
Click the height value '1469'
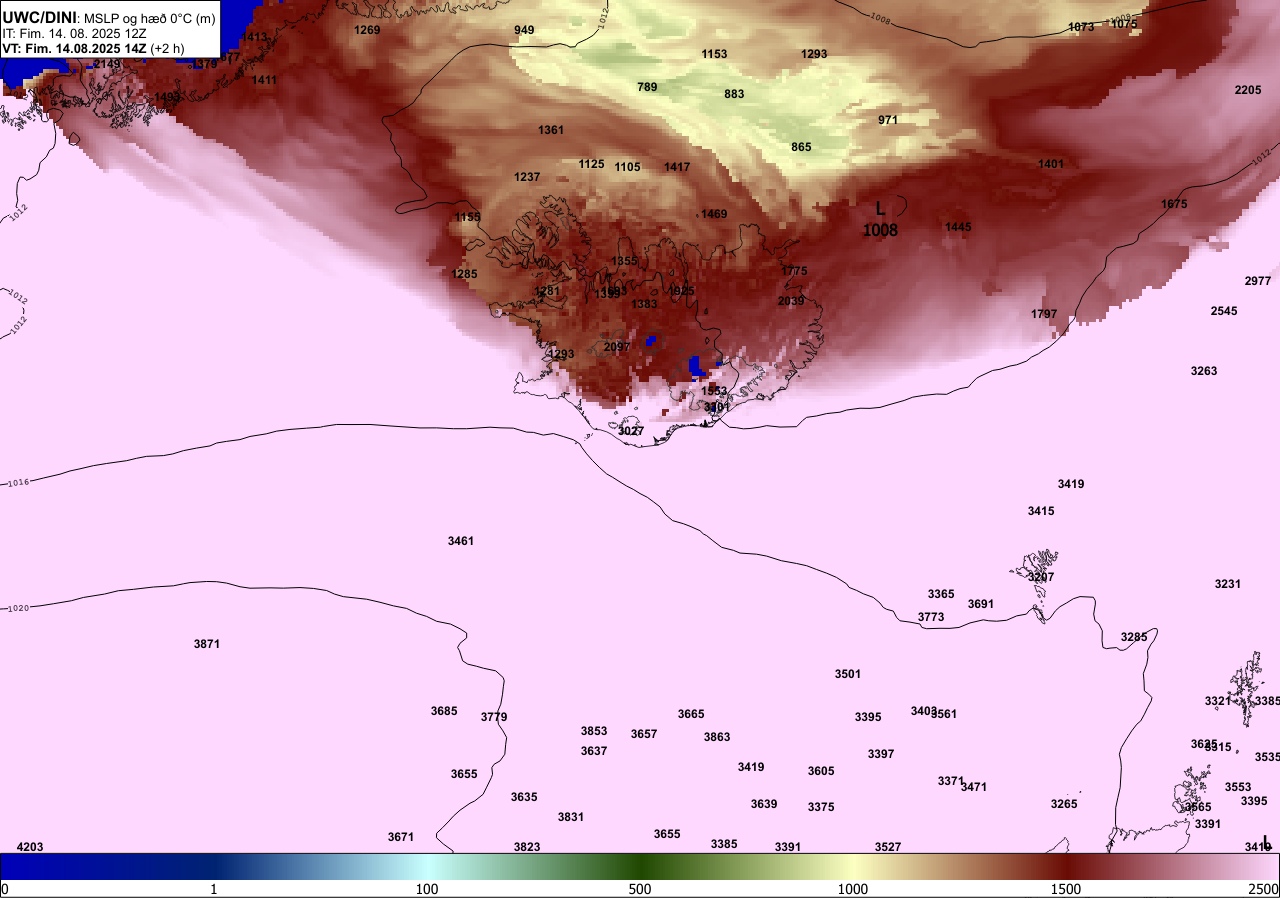click(714, 214)
